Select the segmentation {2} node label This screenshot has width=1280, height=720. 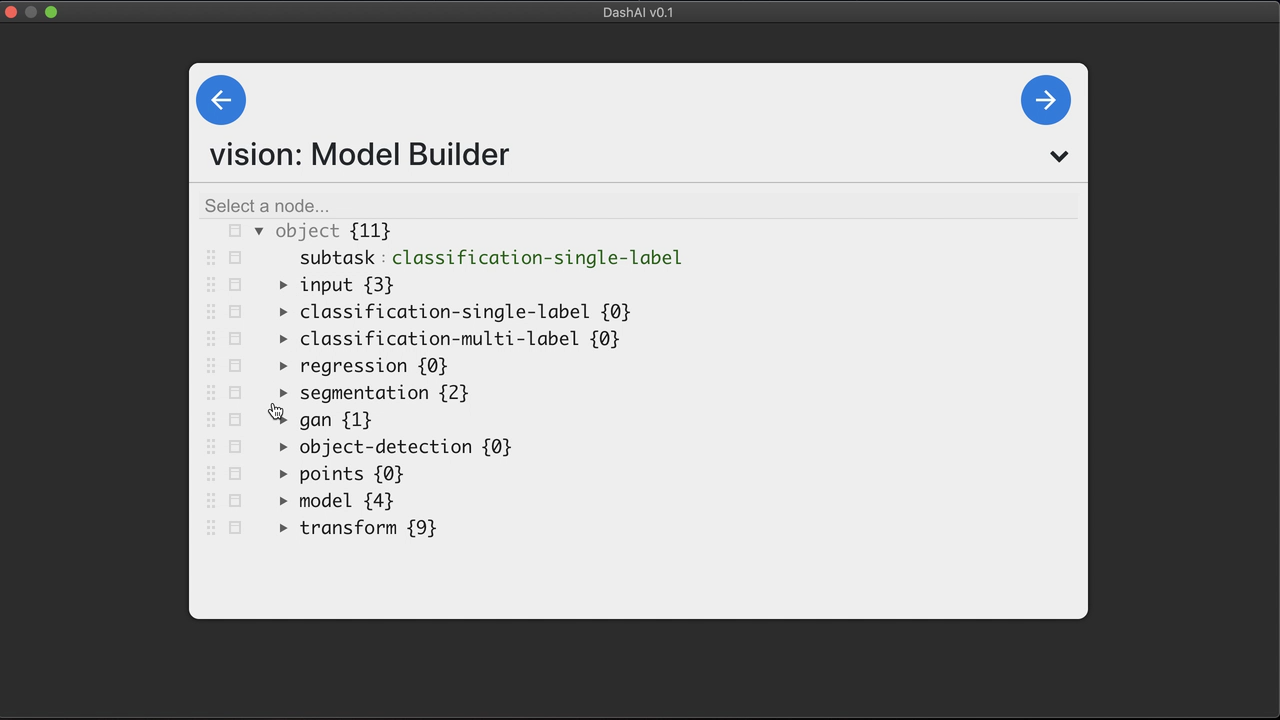click(384, 393)
